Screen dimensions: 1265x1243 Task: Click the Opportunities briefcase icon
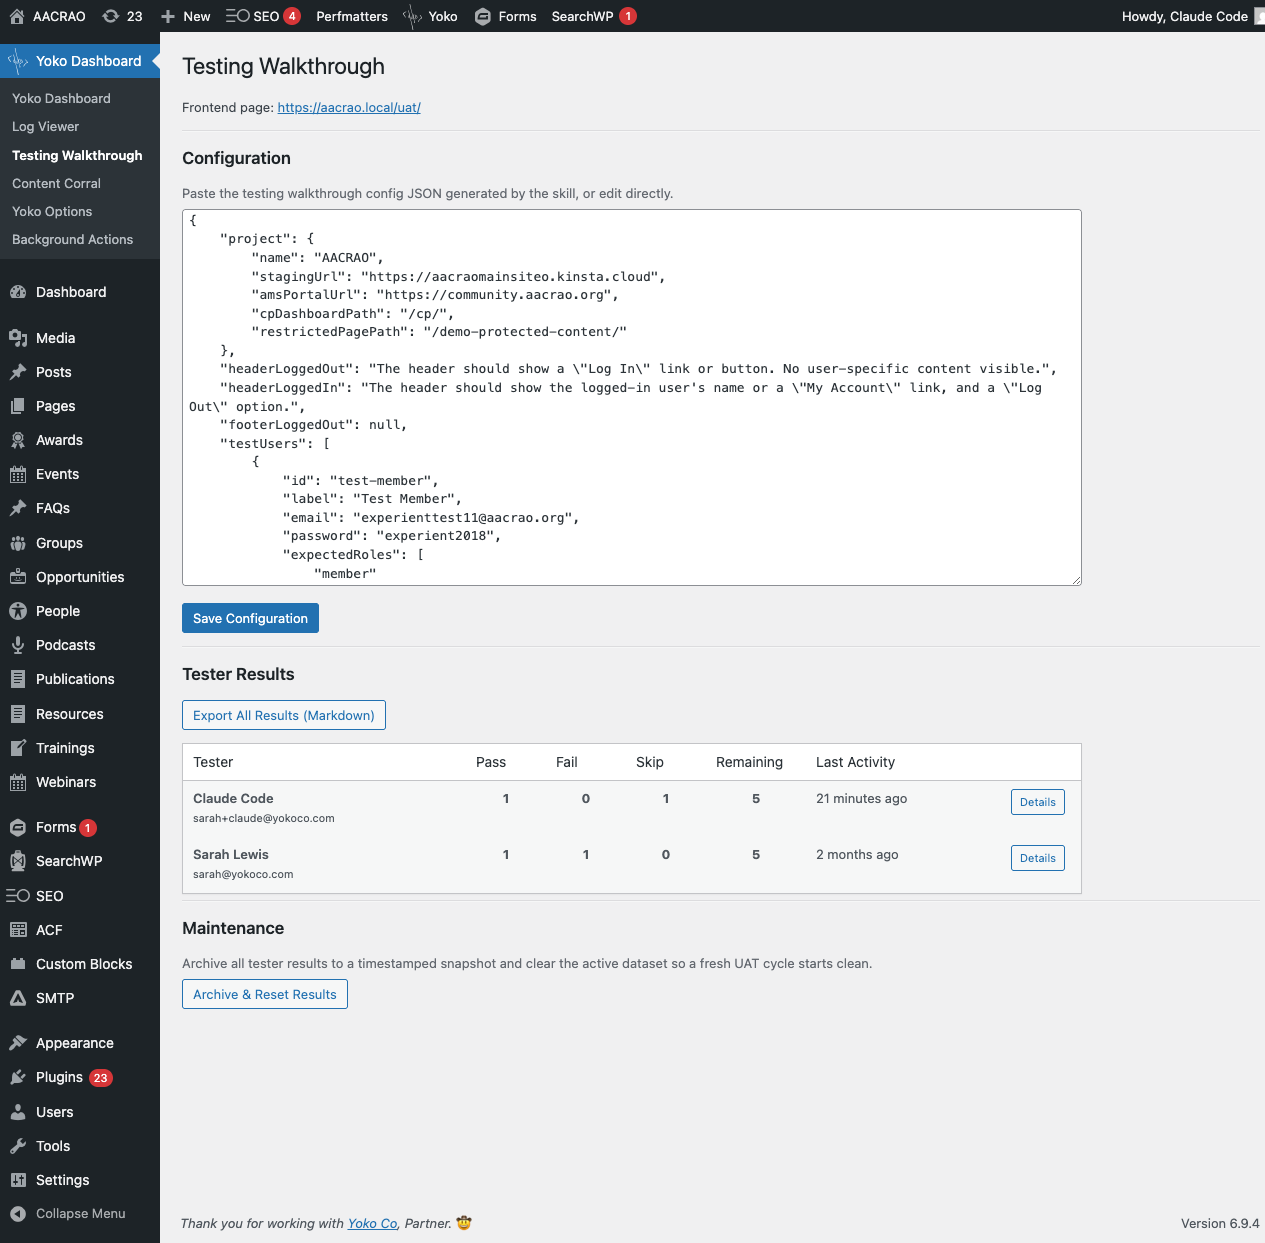18,577
